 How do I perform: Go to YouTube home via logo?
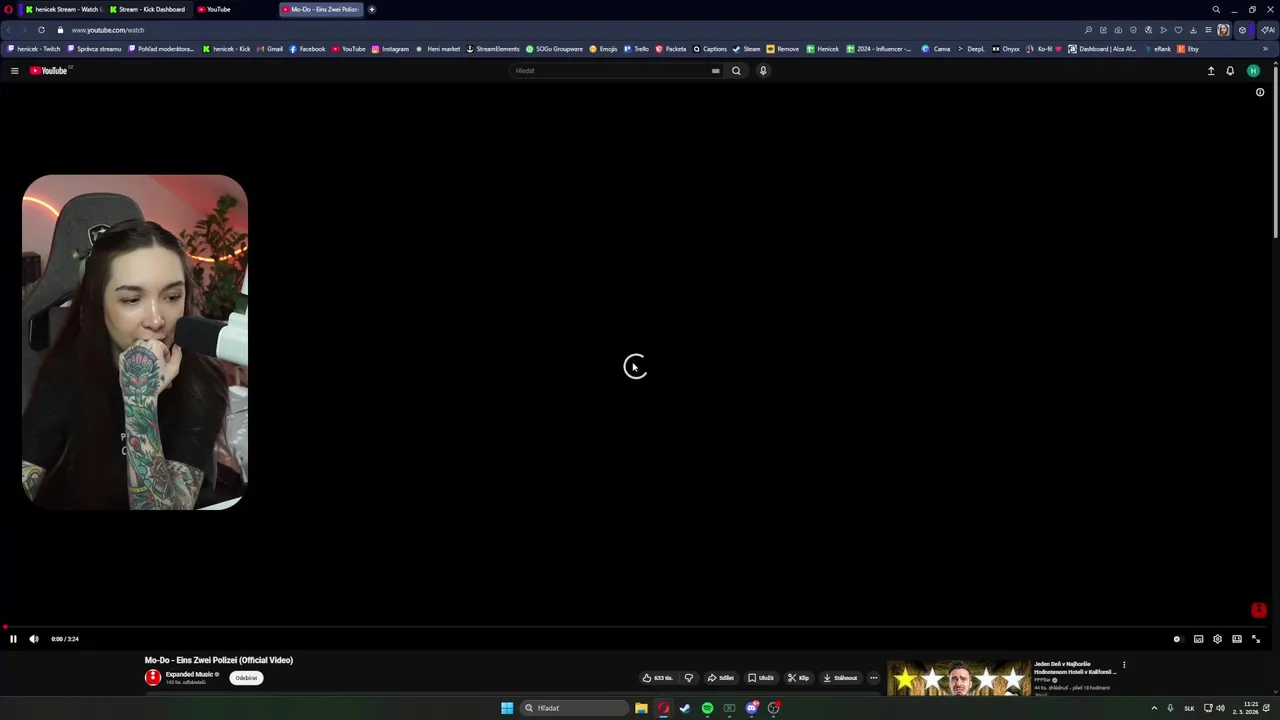click(x=48, y=71)
